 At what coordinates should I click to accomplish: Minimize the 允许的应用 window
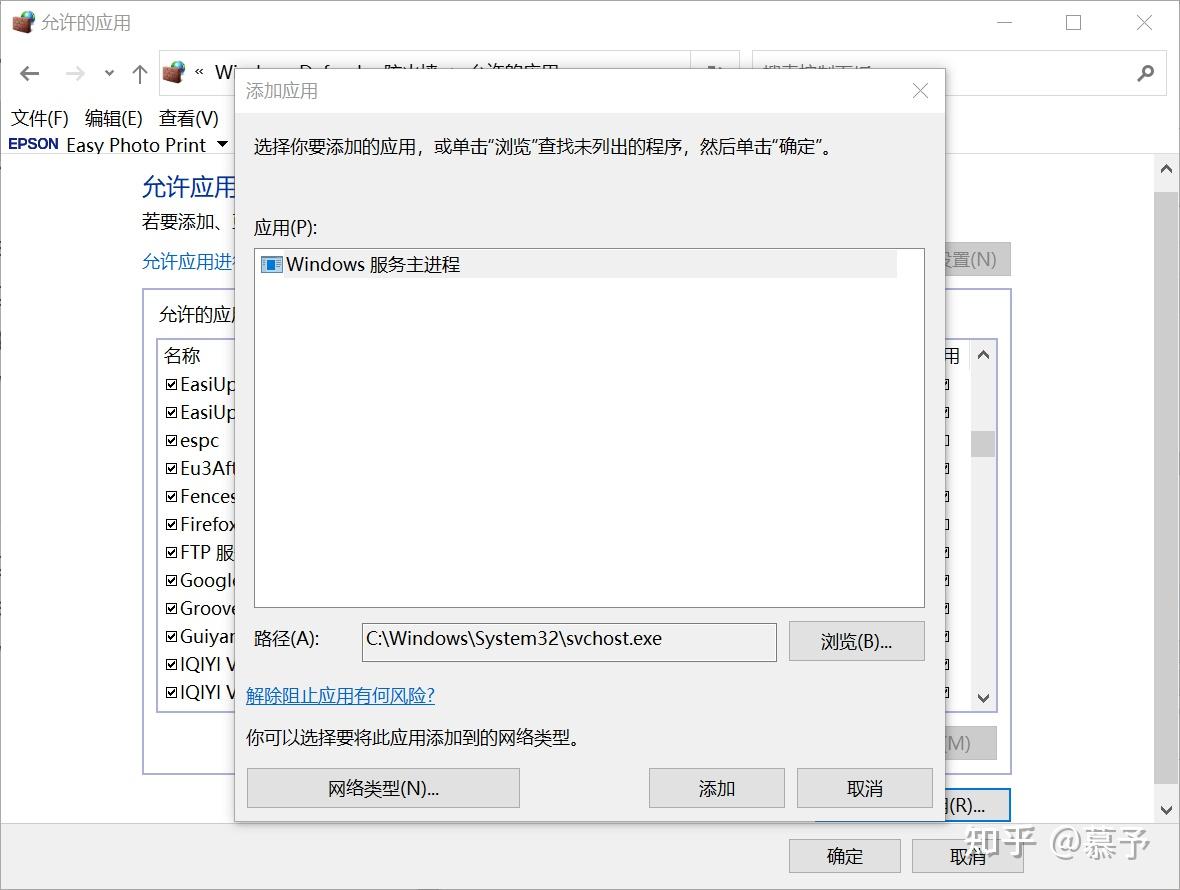(x=1004, y=23)
